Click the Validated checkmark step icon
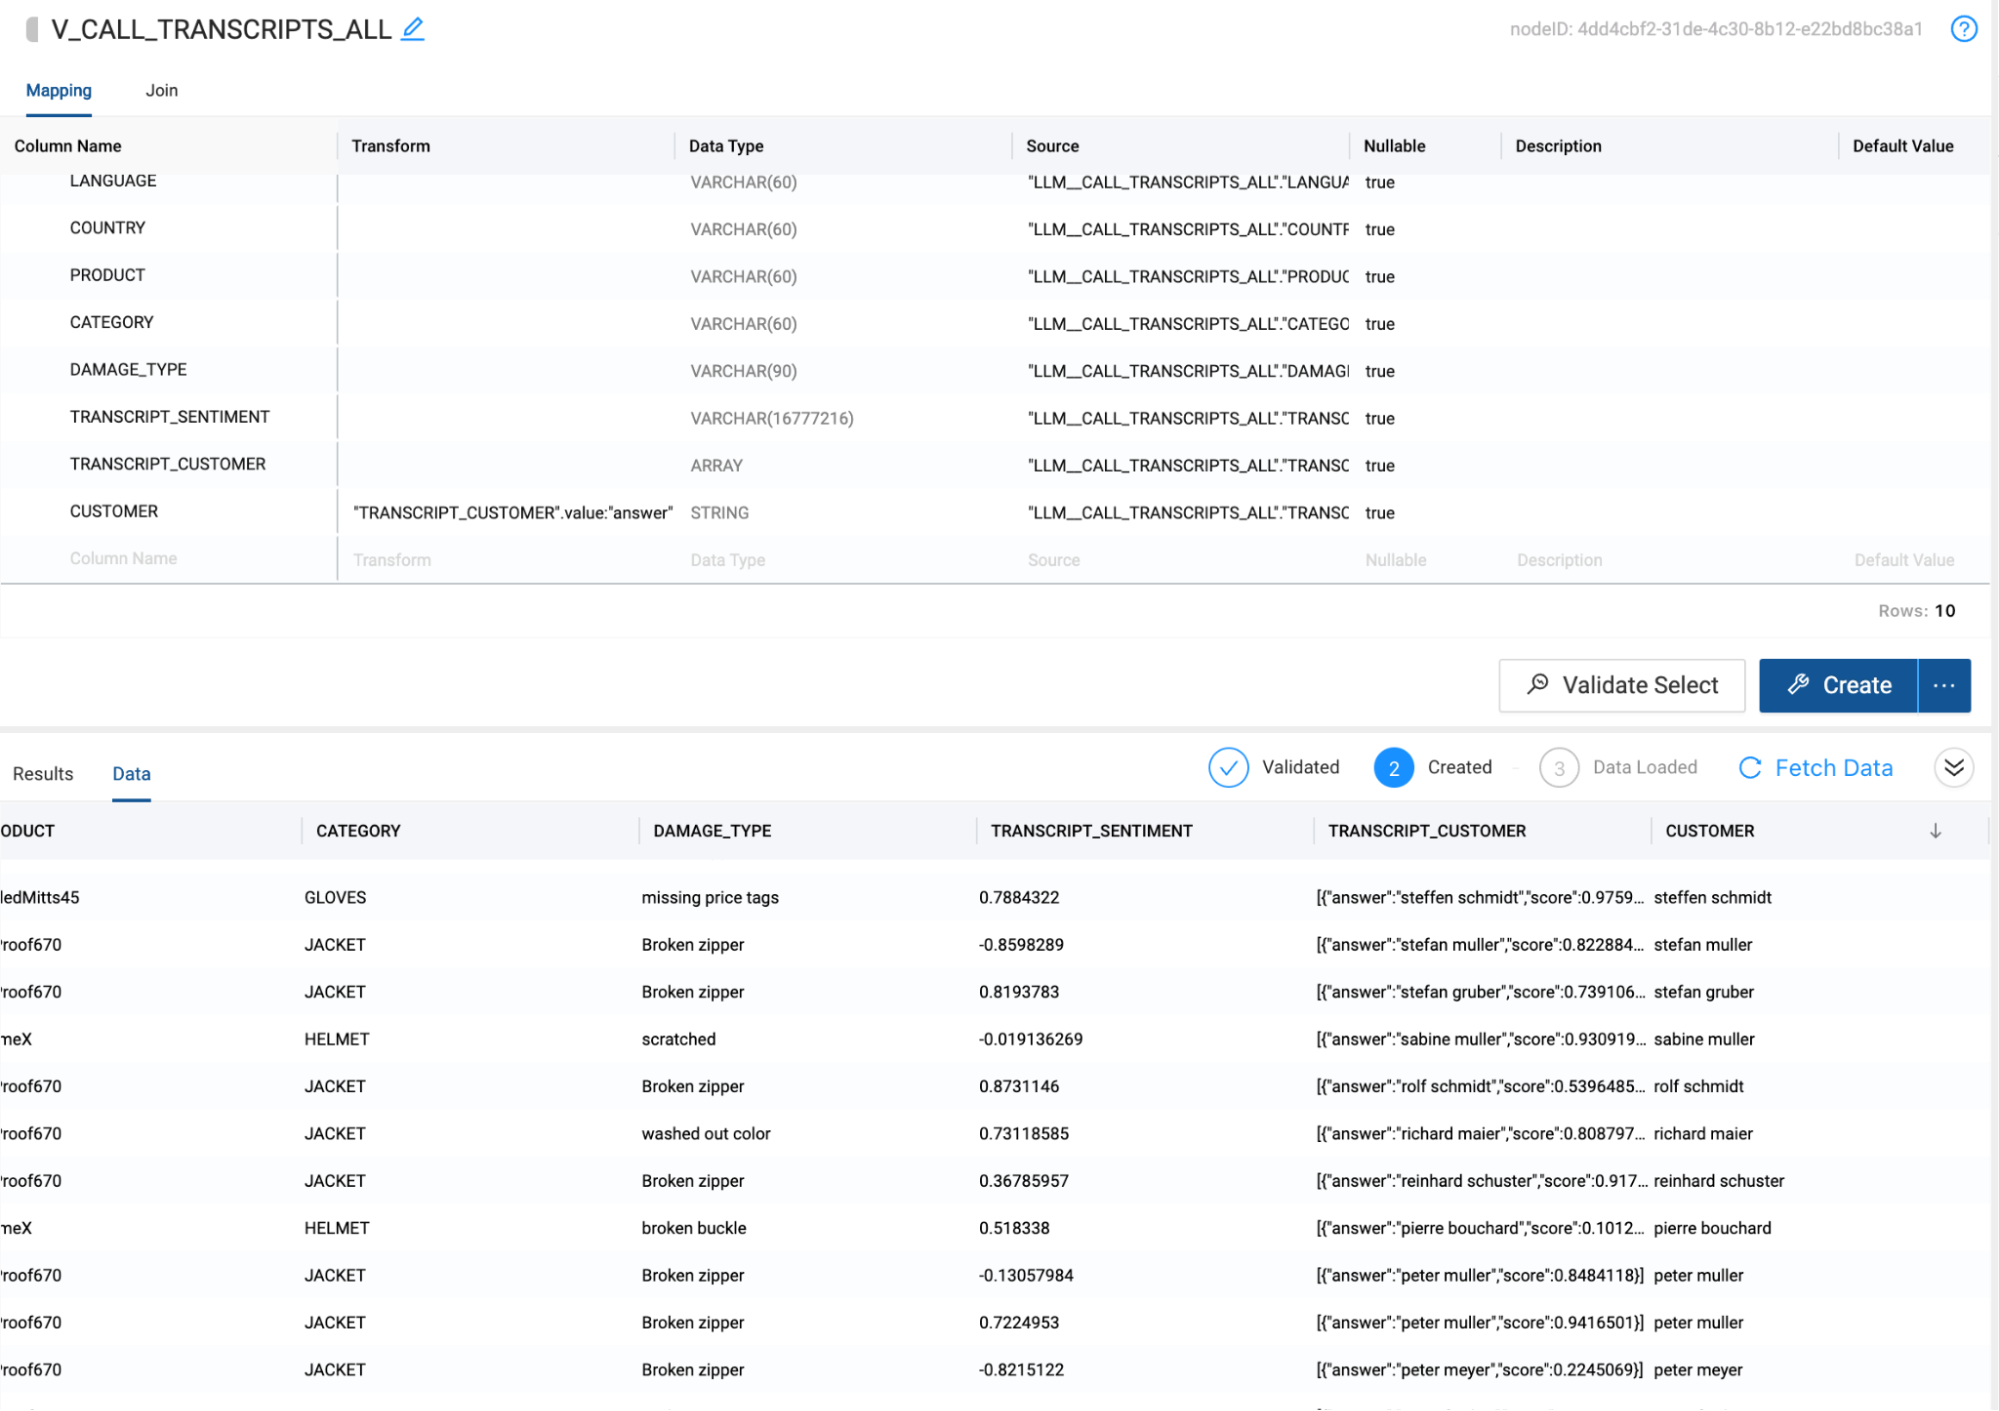Screen dimensions: 1999x1411 point(1228,768)
